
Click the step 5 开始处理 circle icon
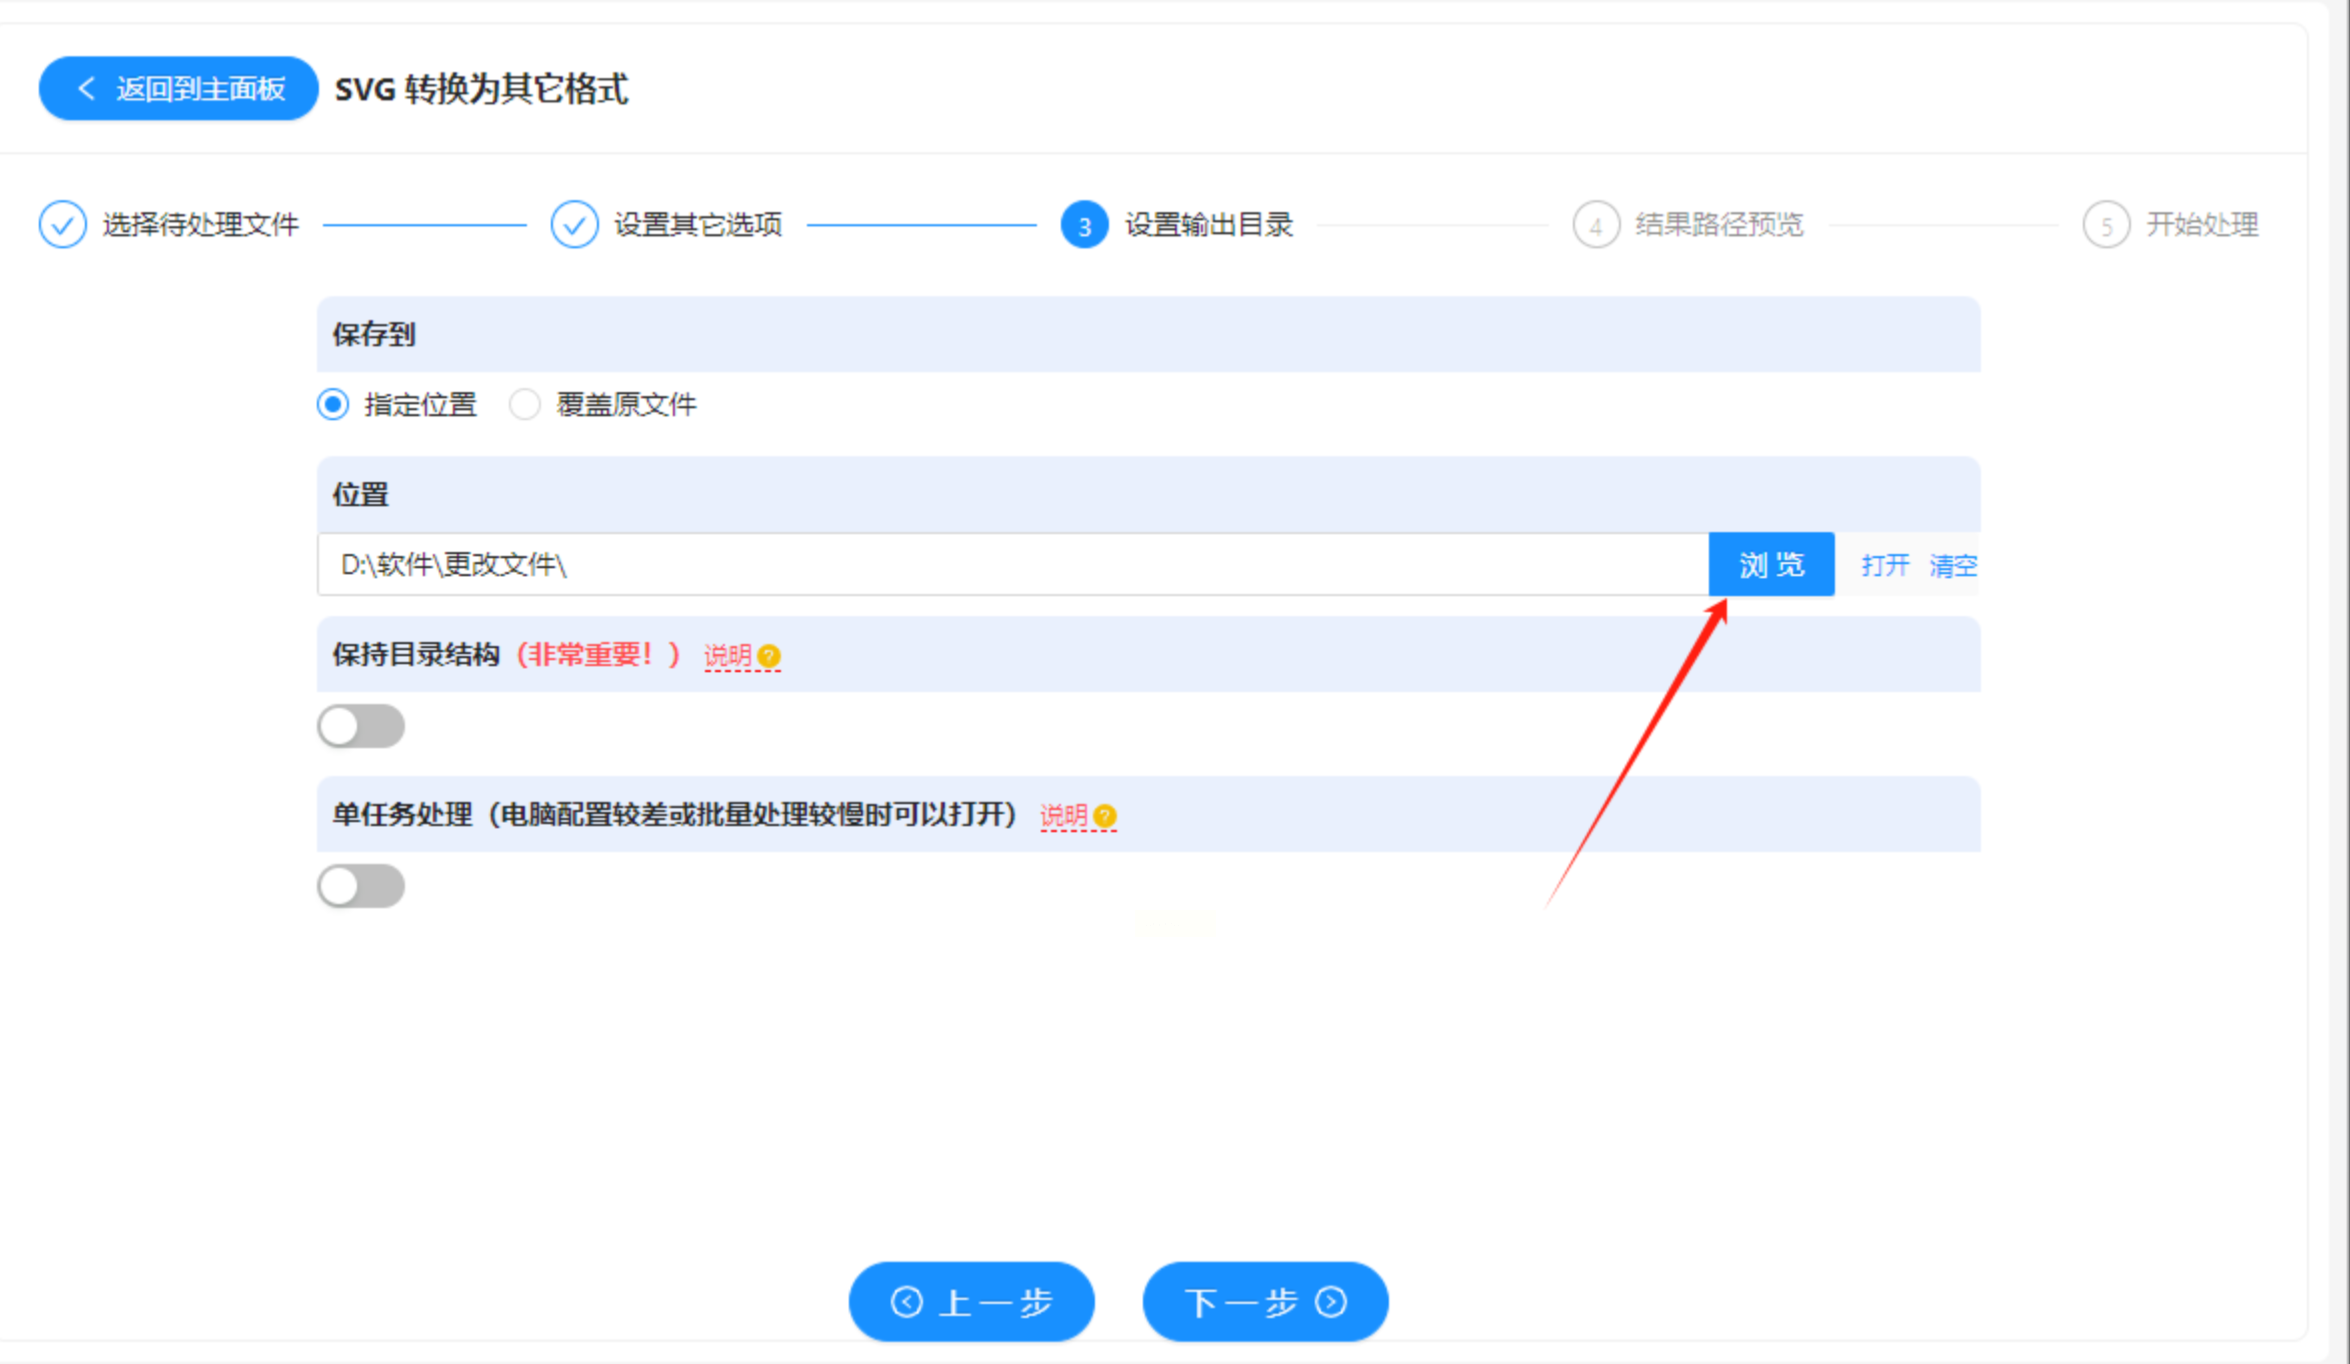tap(2106, 225)
